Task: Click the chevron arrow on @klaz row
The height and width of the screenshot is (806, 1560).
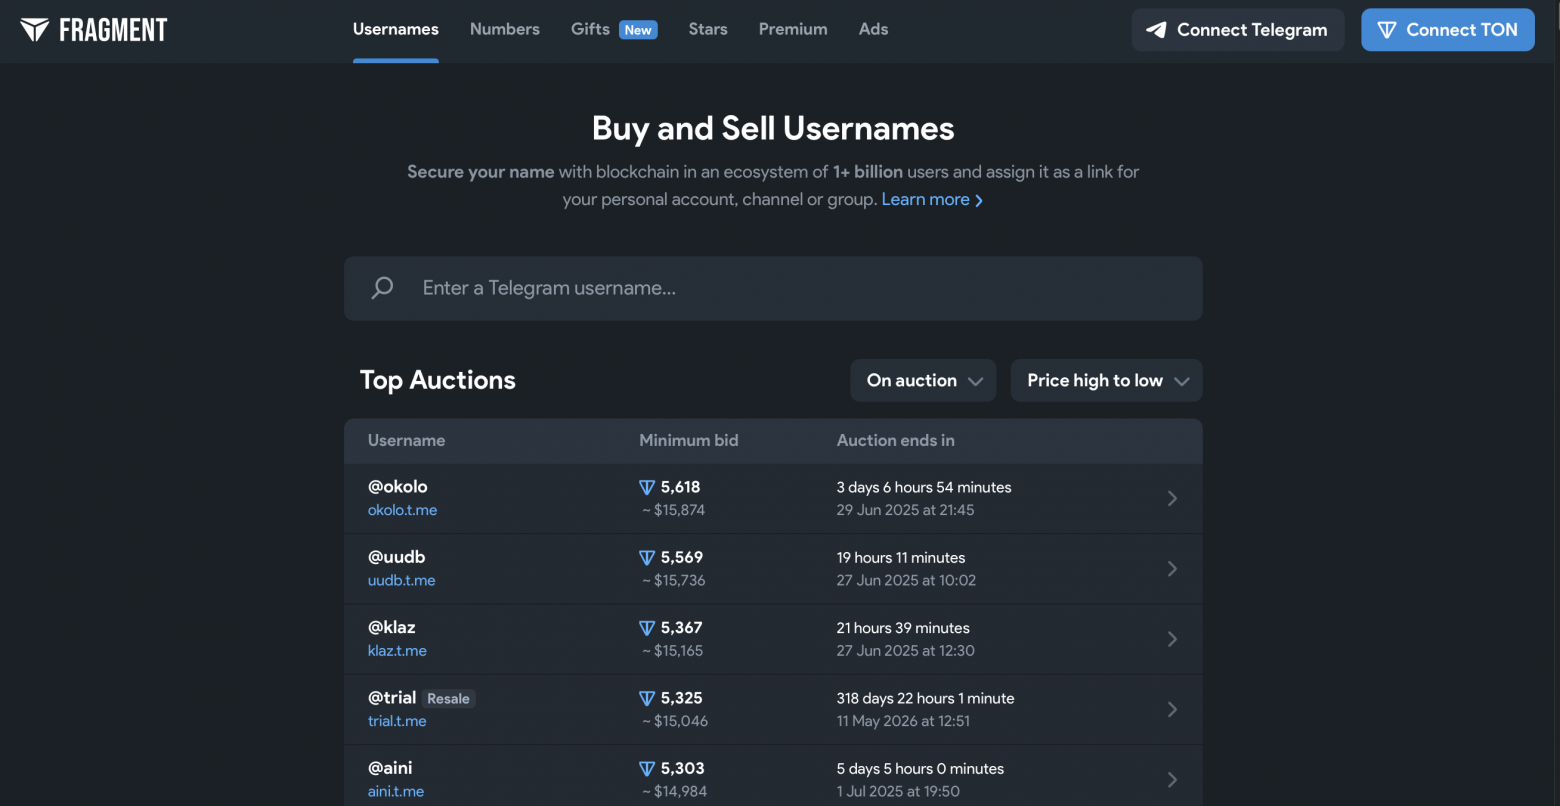Action: [x=1172, y=639]
